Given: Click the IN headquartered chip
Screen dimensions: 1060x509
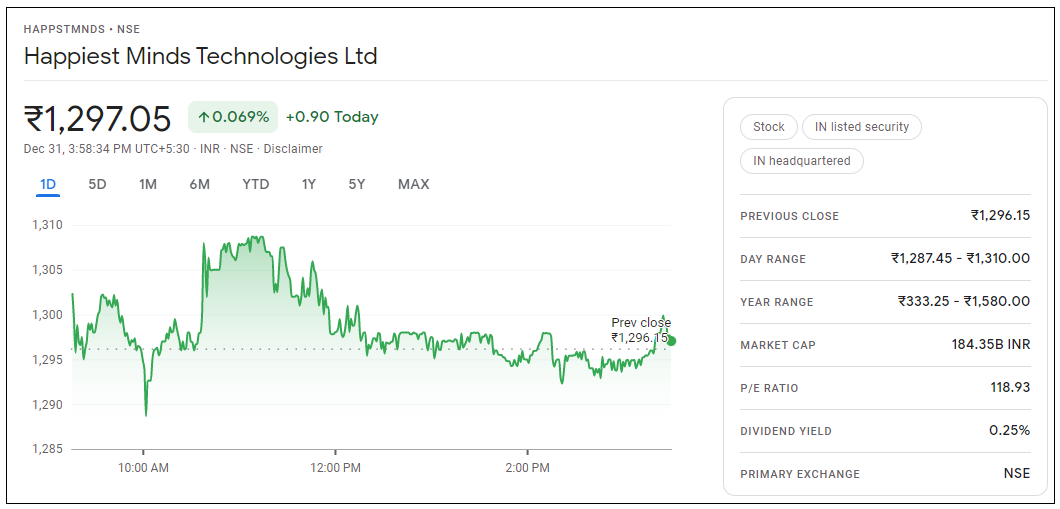Looking at the screenshot, I should (802, 161).
